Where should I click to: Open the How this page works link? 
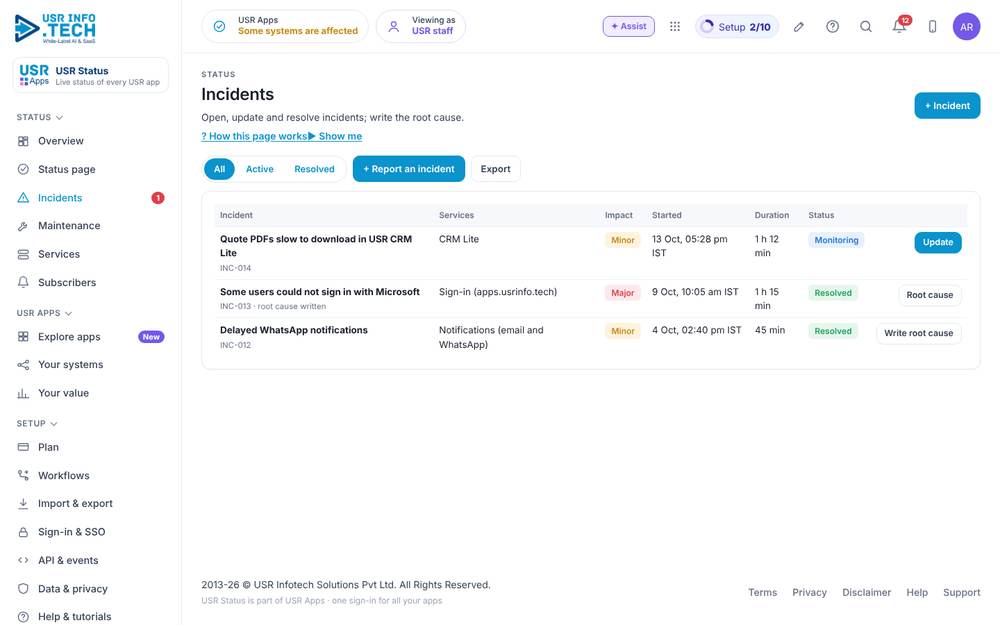(x=254, y=136)
